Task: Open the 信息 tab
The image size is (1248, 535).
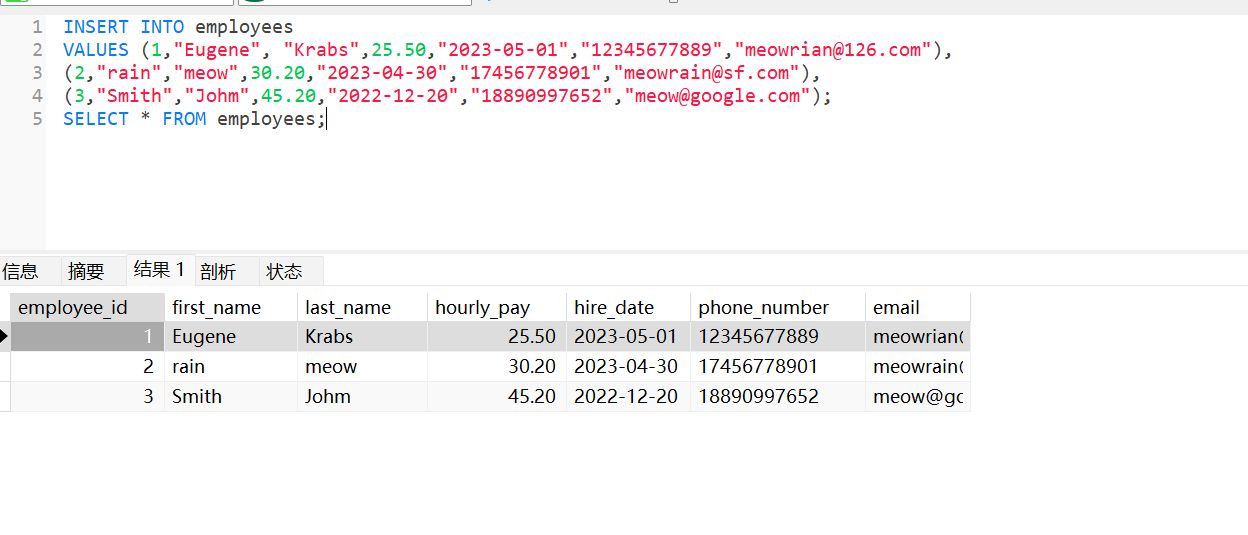Action: pos(20,271)
